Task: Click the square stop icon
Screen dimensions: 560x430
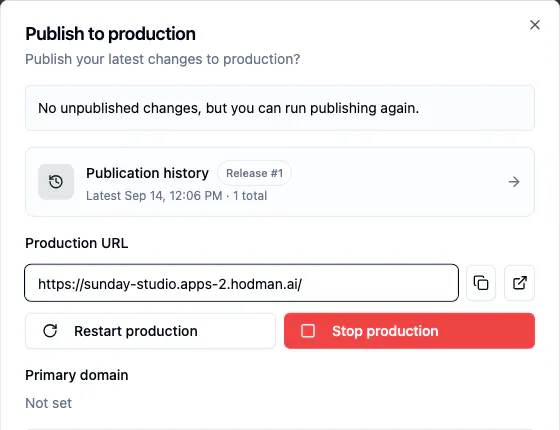Action: coord(308,331)
